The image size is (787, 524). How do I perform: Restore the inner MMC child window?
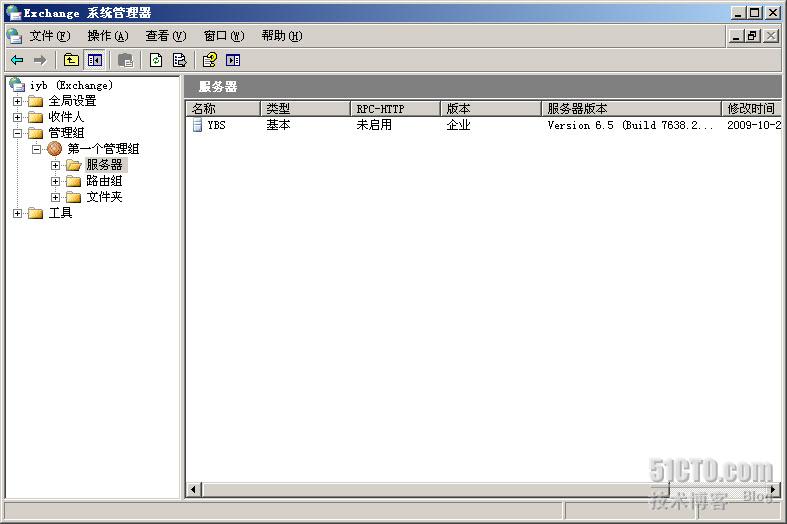pyautogui.click(x=752, y=36)
